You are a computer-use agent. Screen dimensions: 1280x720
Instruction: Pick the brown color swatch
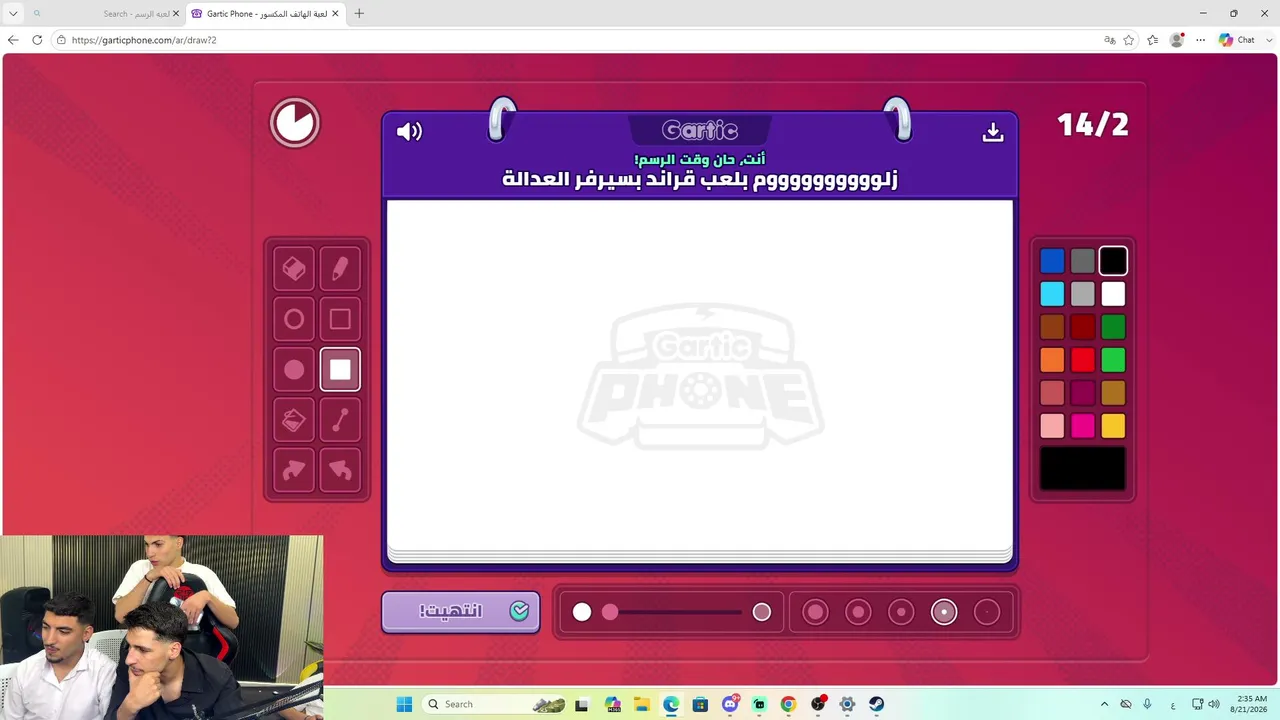[x=1052, y=327]
